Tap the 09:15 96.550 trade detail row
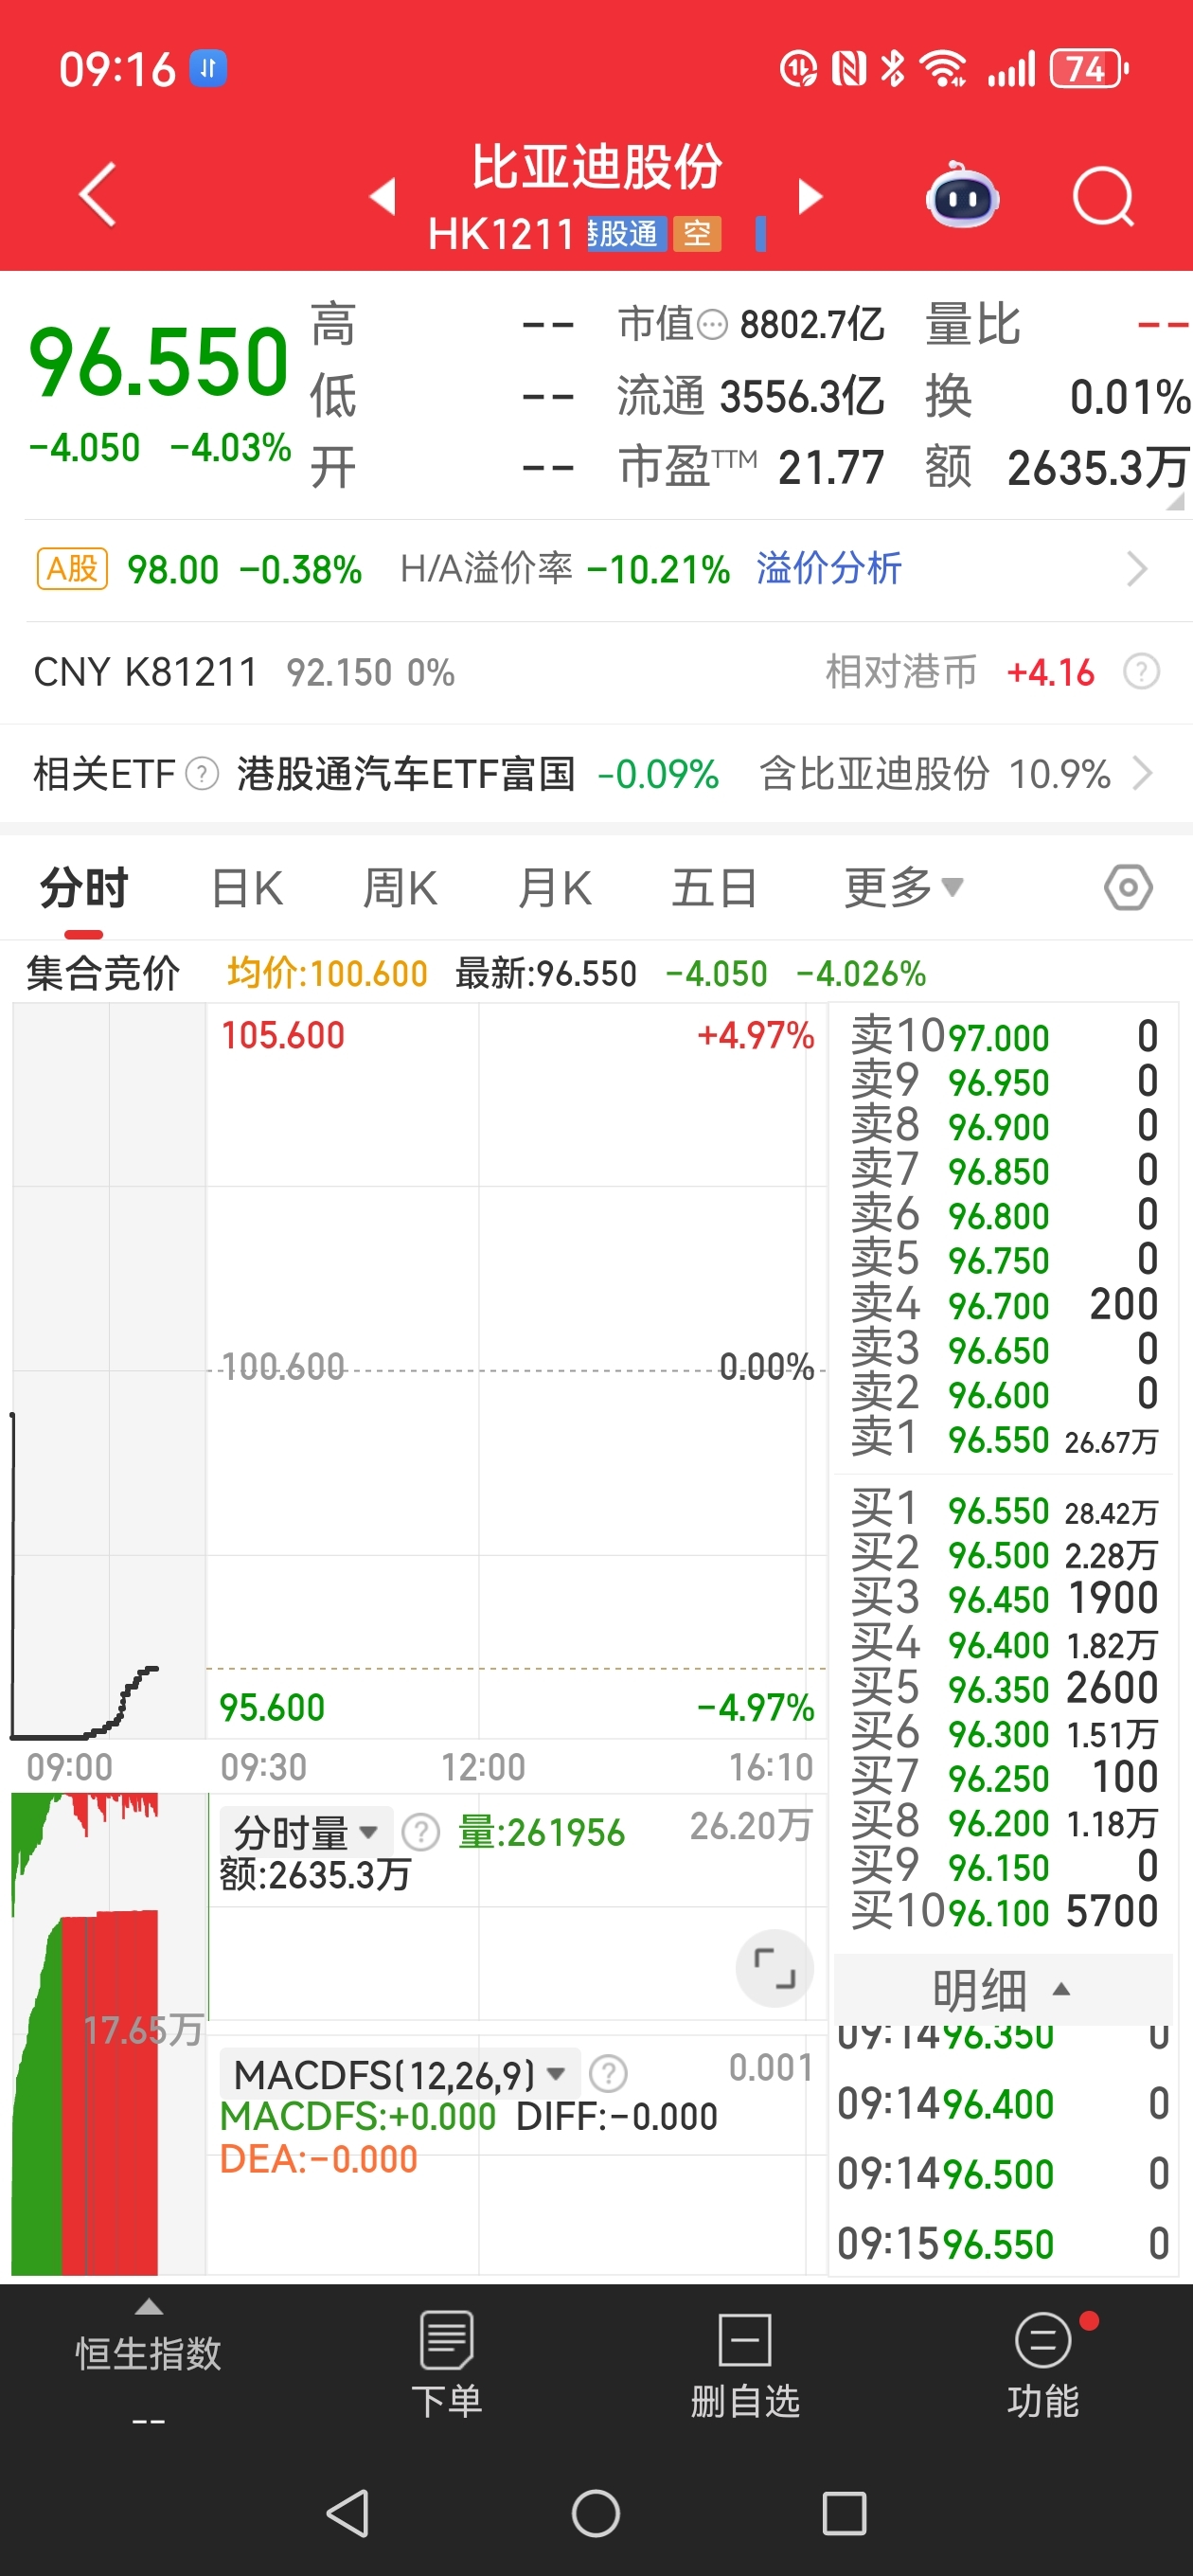Image resolution: width=1193 pixels, height=2576 pixels. point(1002,2244)
